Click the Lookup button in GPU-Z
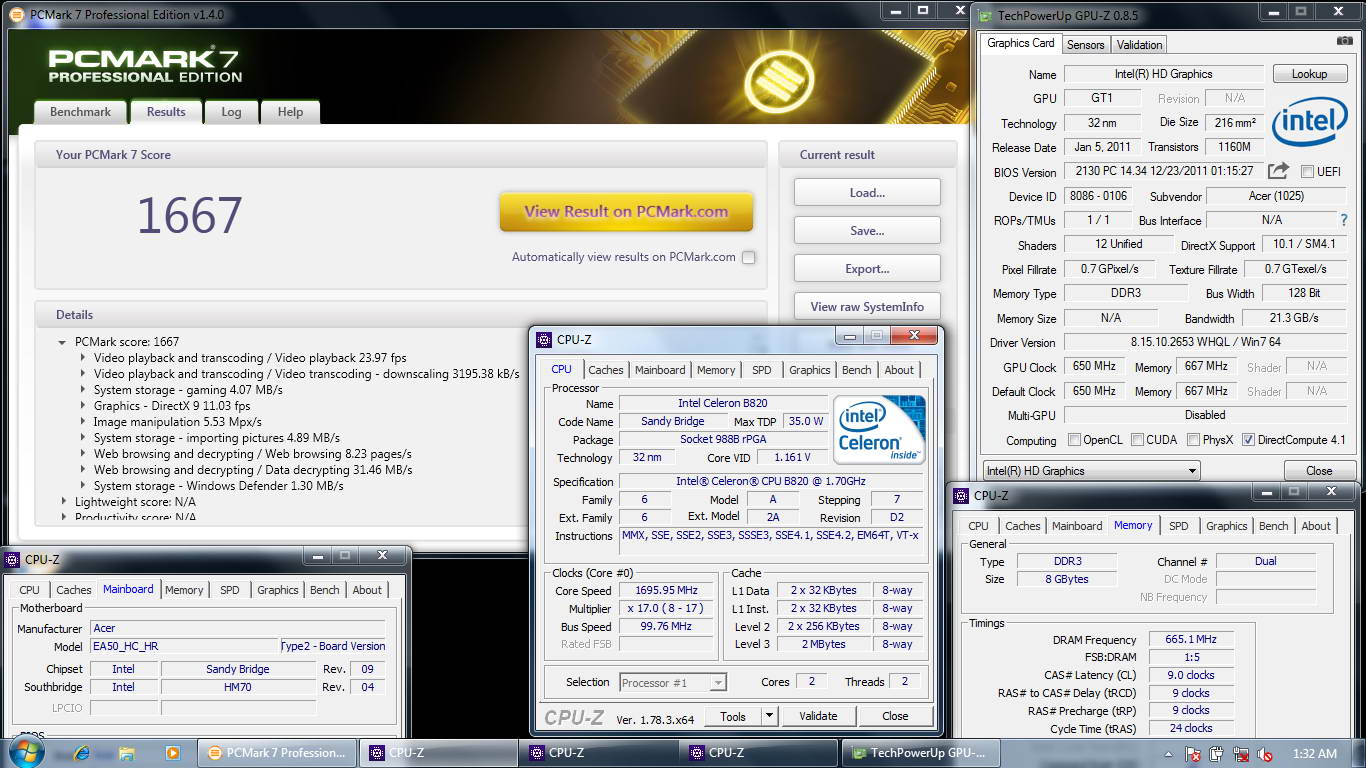The height and width of the screenshot is (768, 1366). (1309, 74)
